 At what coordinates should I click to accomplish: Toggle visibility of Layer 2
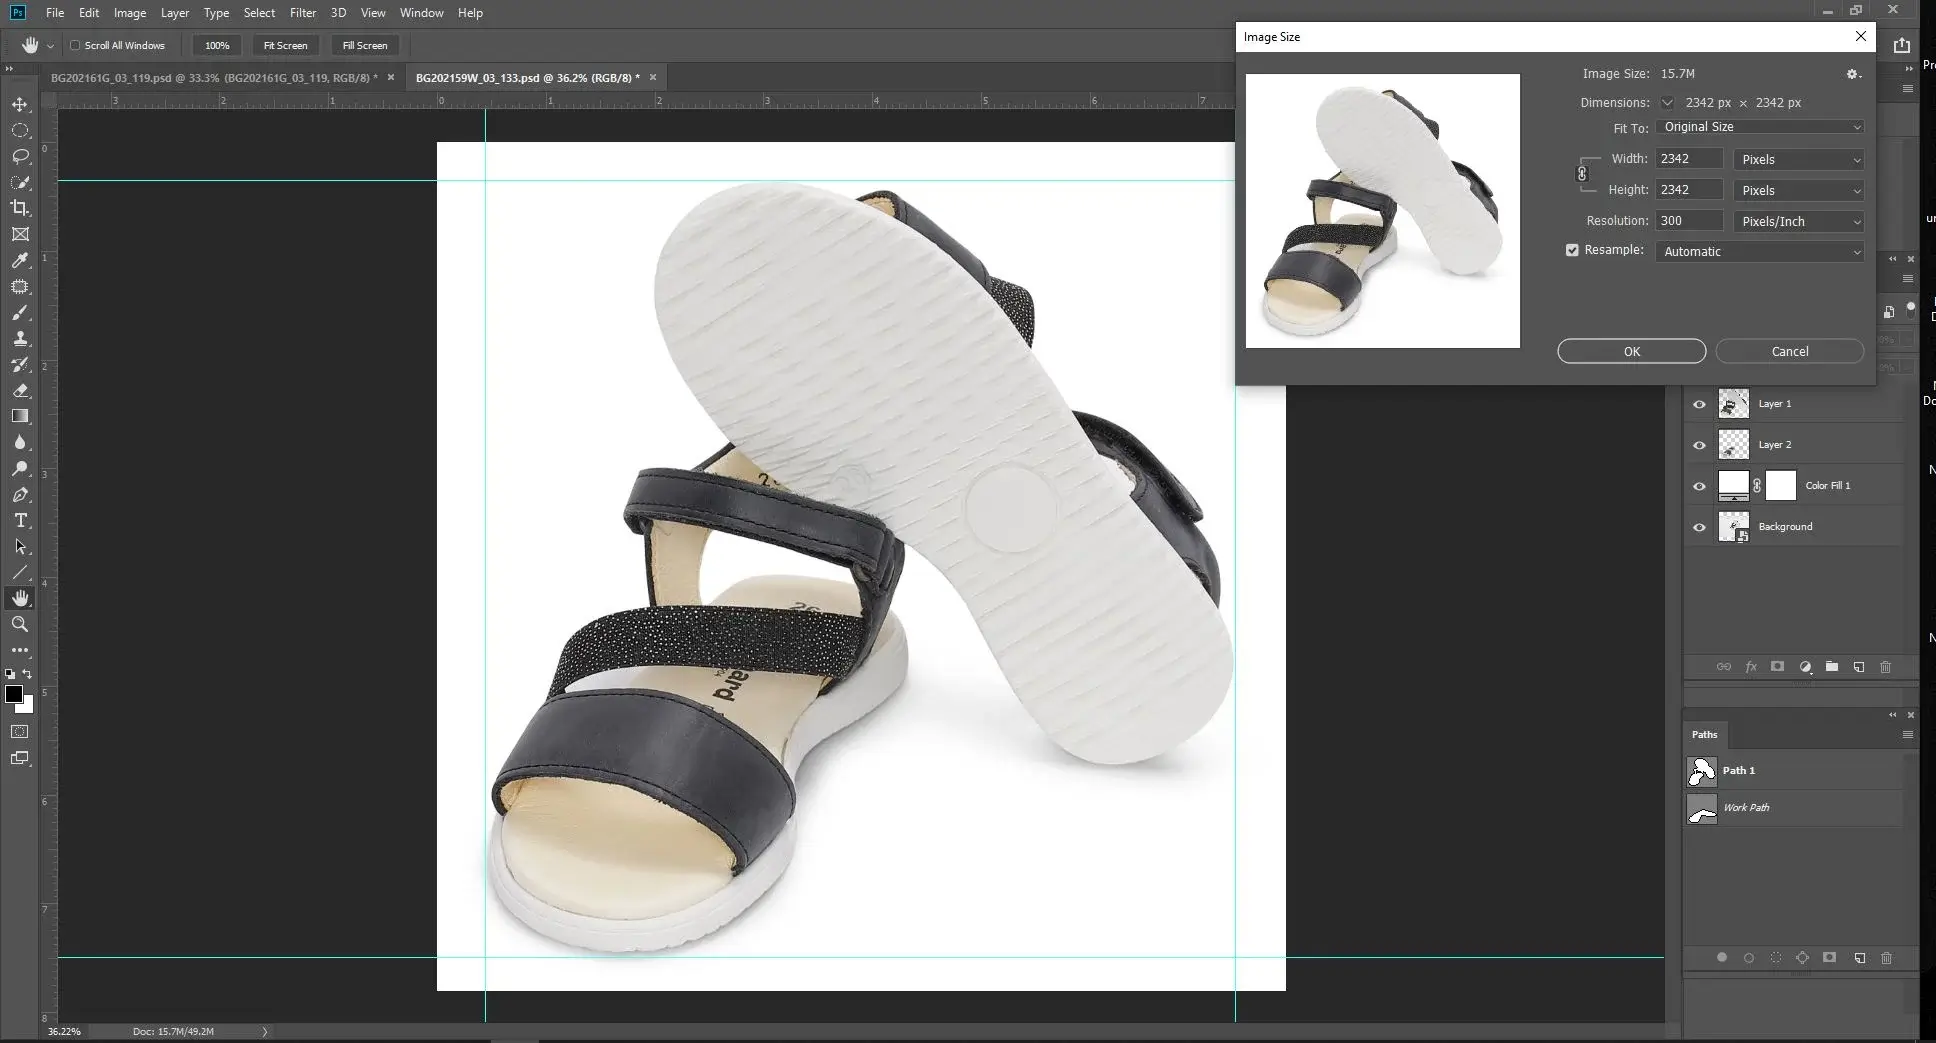pos(1700,445)
